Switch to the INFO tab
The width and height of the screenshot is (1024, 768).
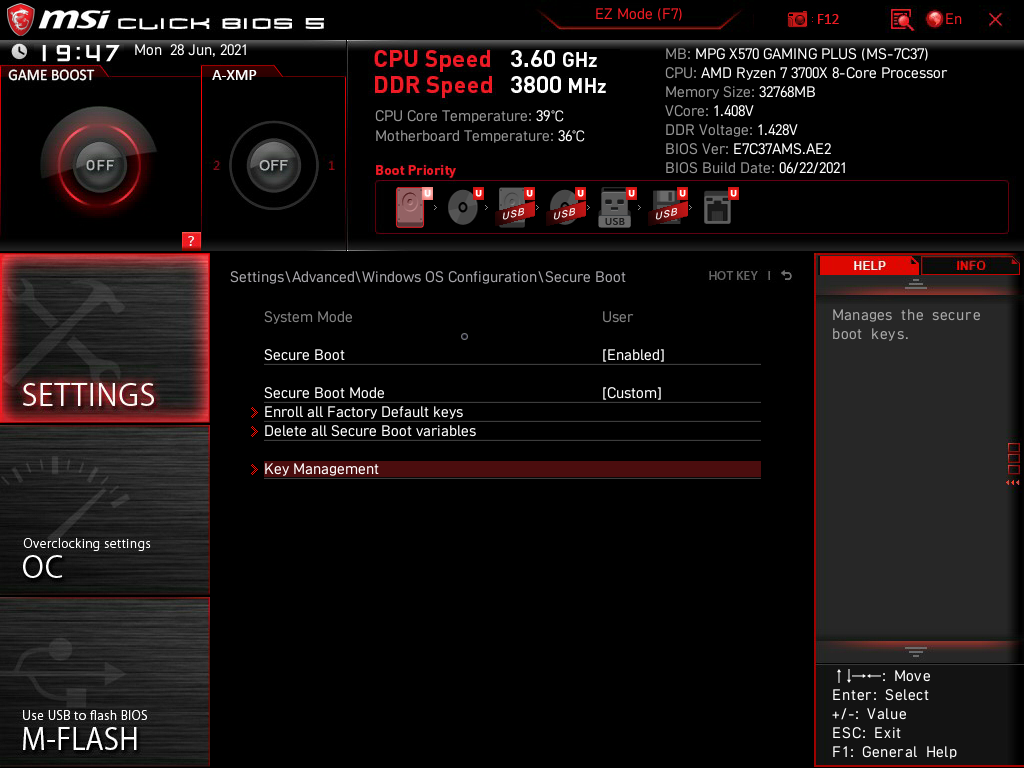point(970,265)
